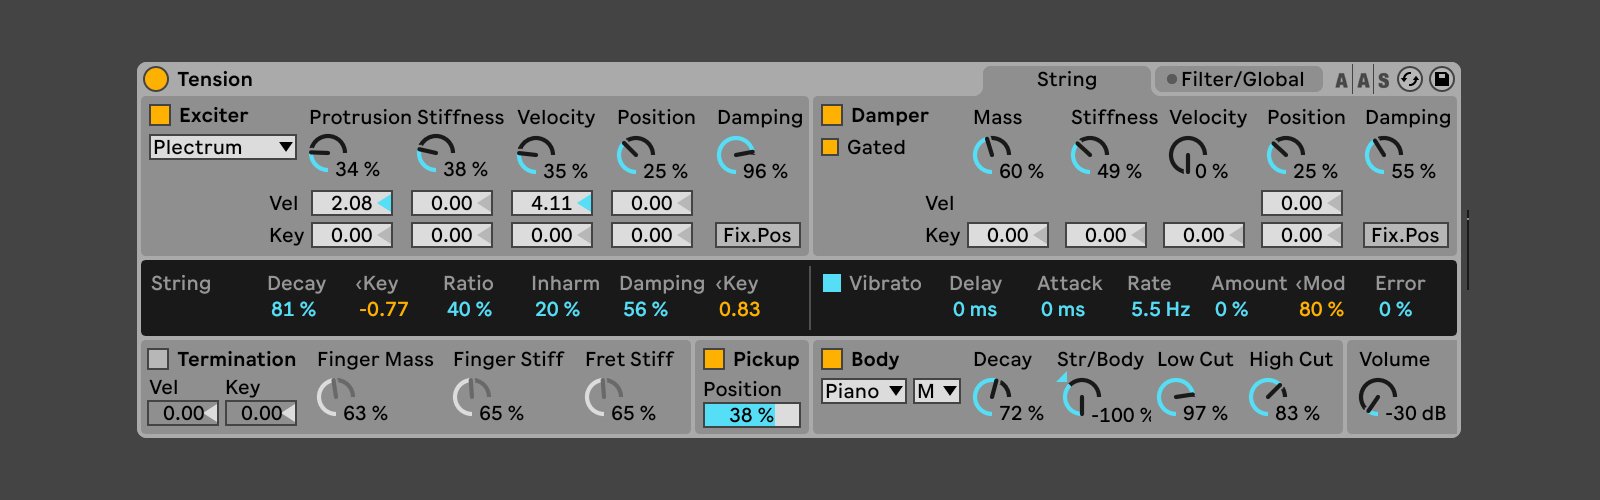Toggle the Body section switch
The width and height of the screenshot is (1600, 500).
[832, 359]
